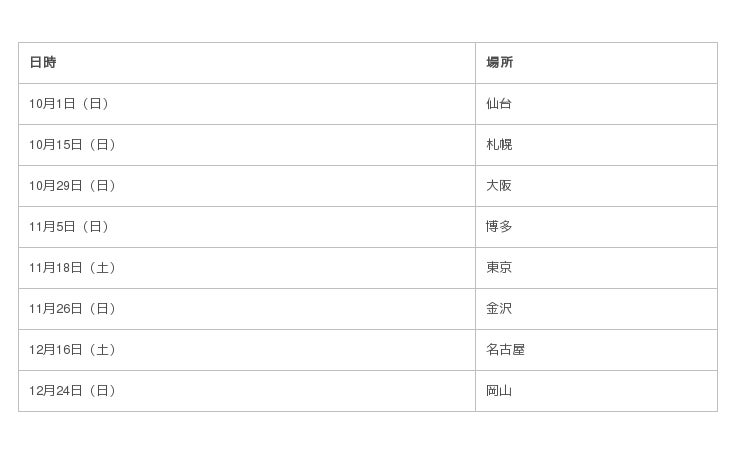Image resolution: width=740 pixels, height=452 pixels.
Task: Click the 場所 column header
Action: point(500,62)
